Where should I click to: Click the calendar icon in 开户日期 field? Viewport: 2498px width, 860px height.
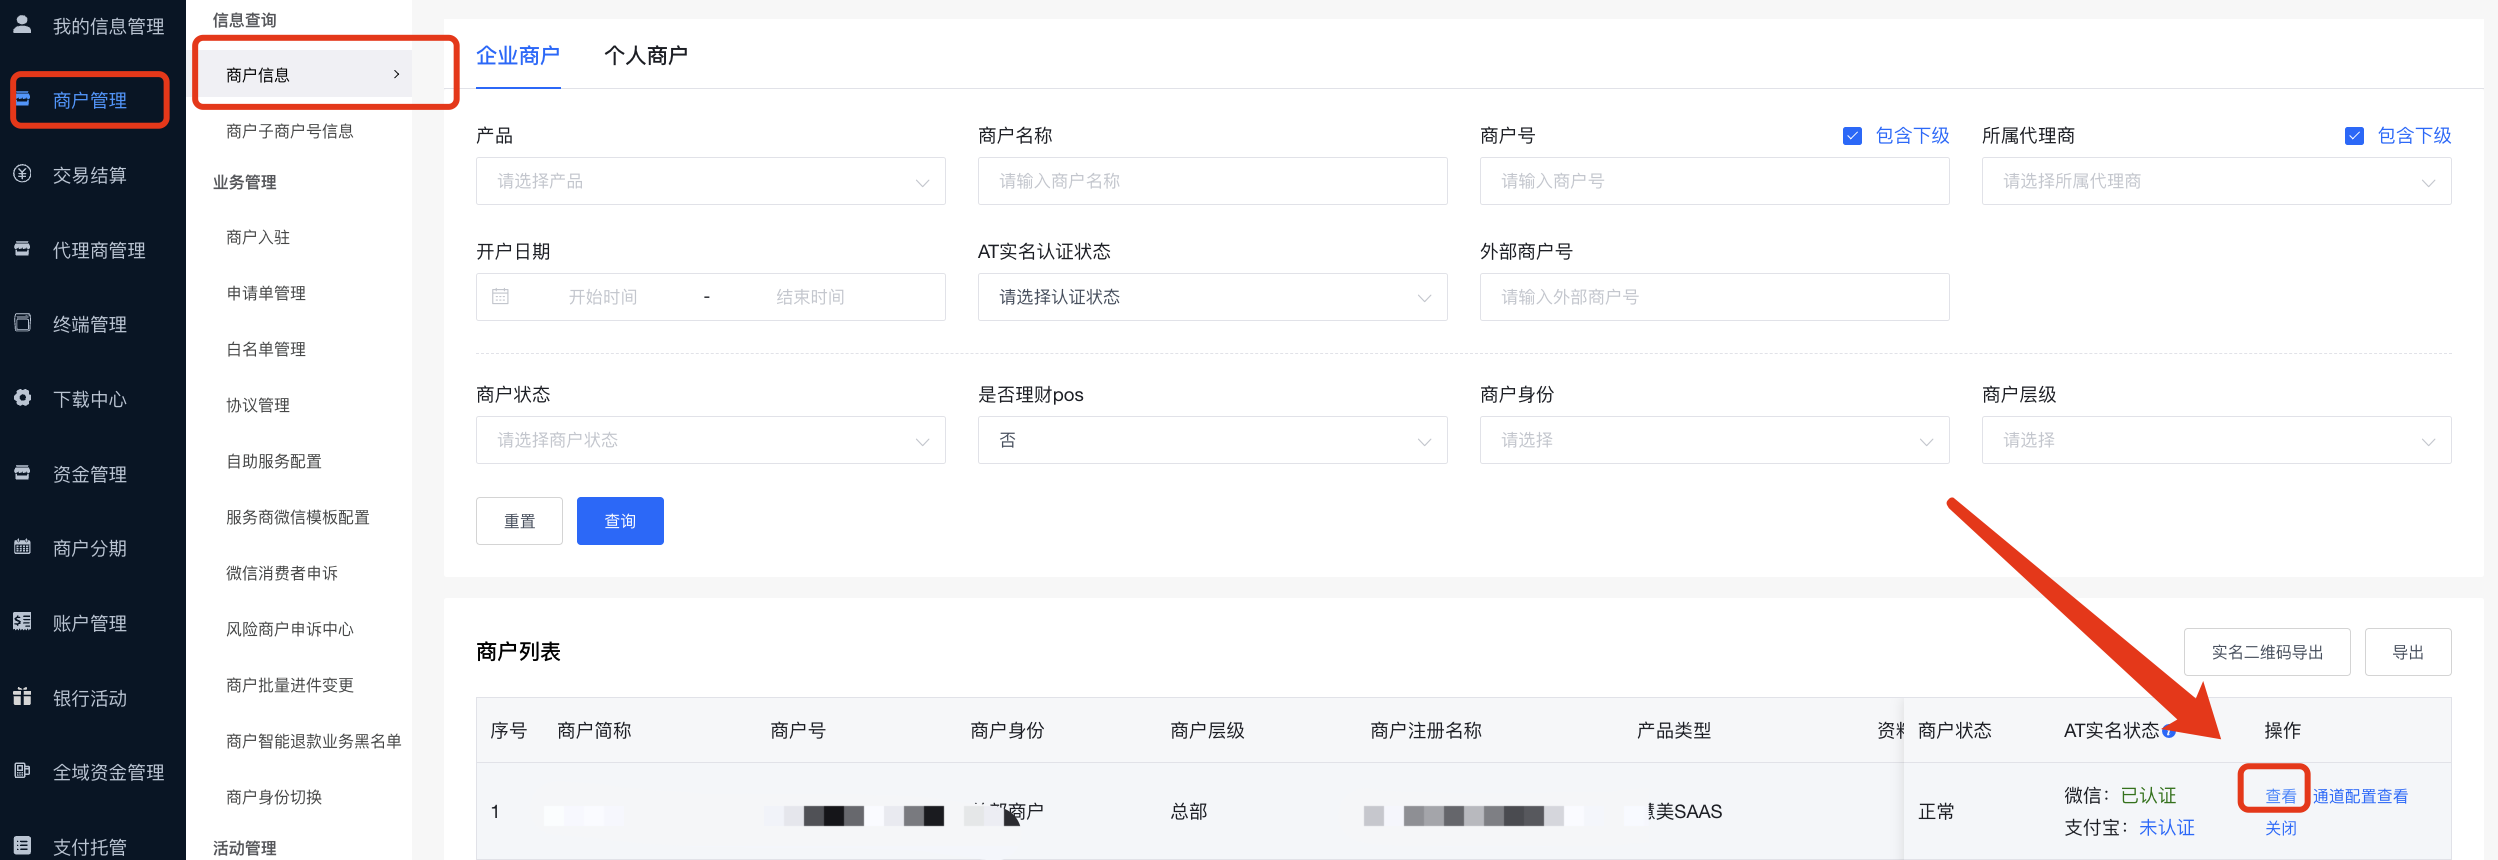pyautogui.click(x=501, y=297)
